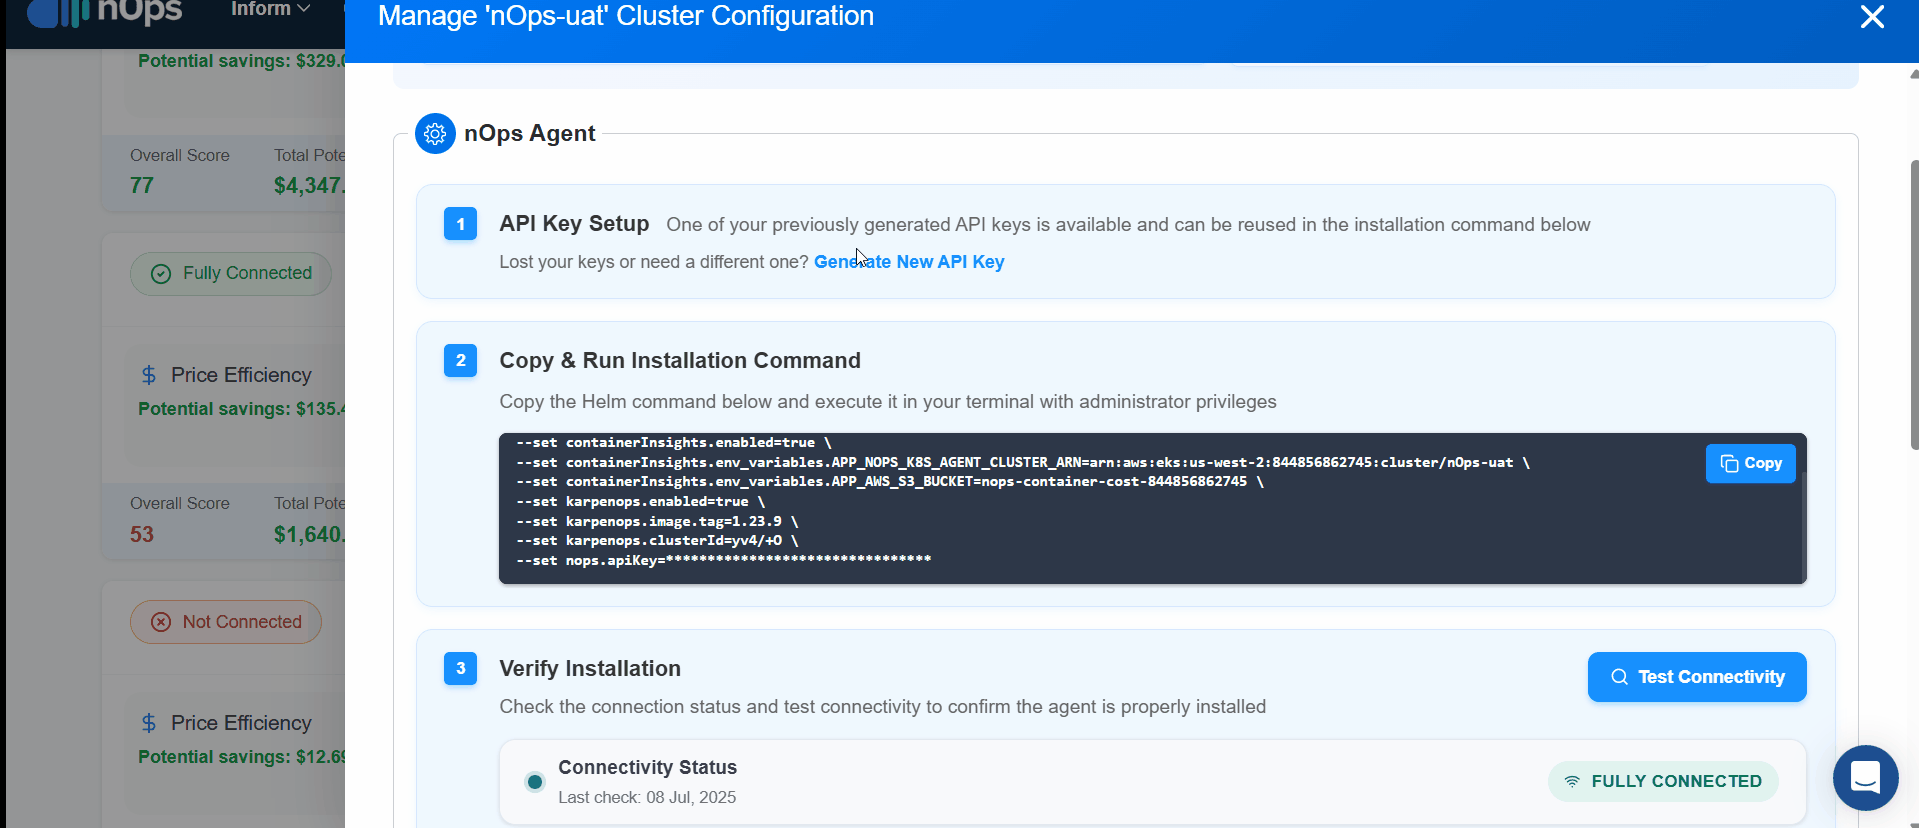The width and height of the screenshot is (1919, 828).
Task: Close the nOps-uat cluster configuration dialog
Action: 1872,17
